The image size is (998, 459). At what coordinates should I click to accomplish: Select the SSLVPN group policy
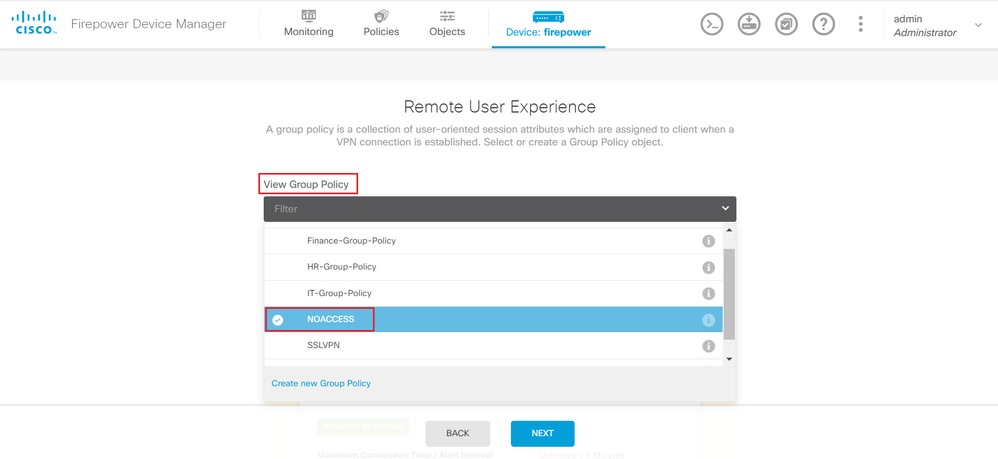(x=324, y=345)
